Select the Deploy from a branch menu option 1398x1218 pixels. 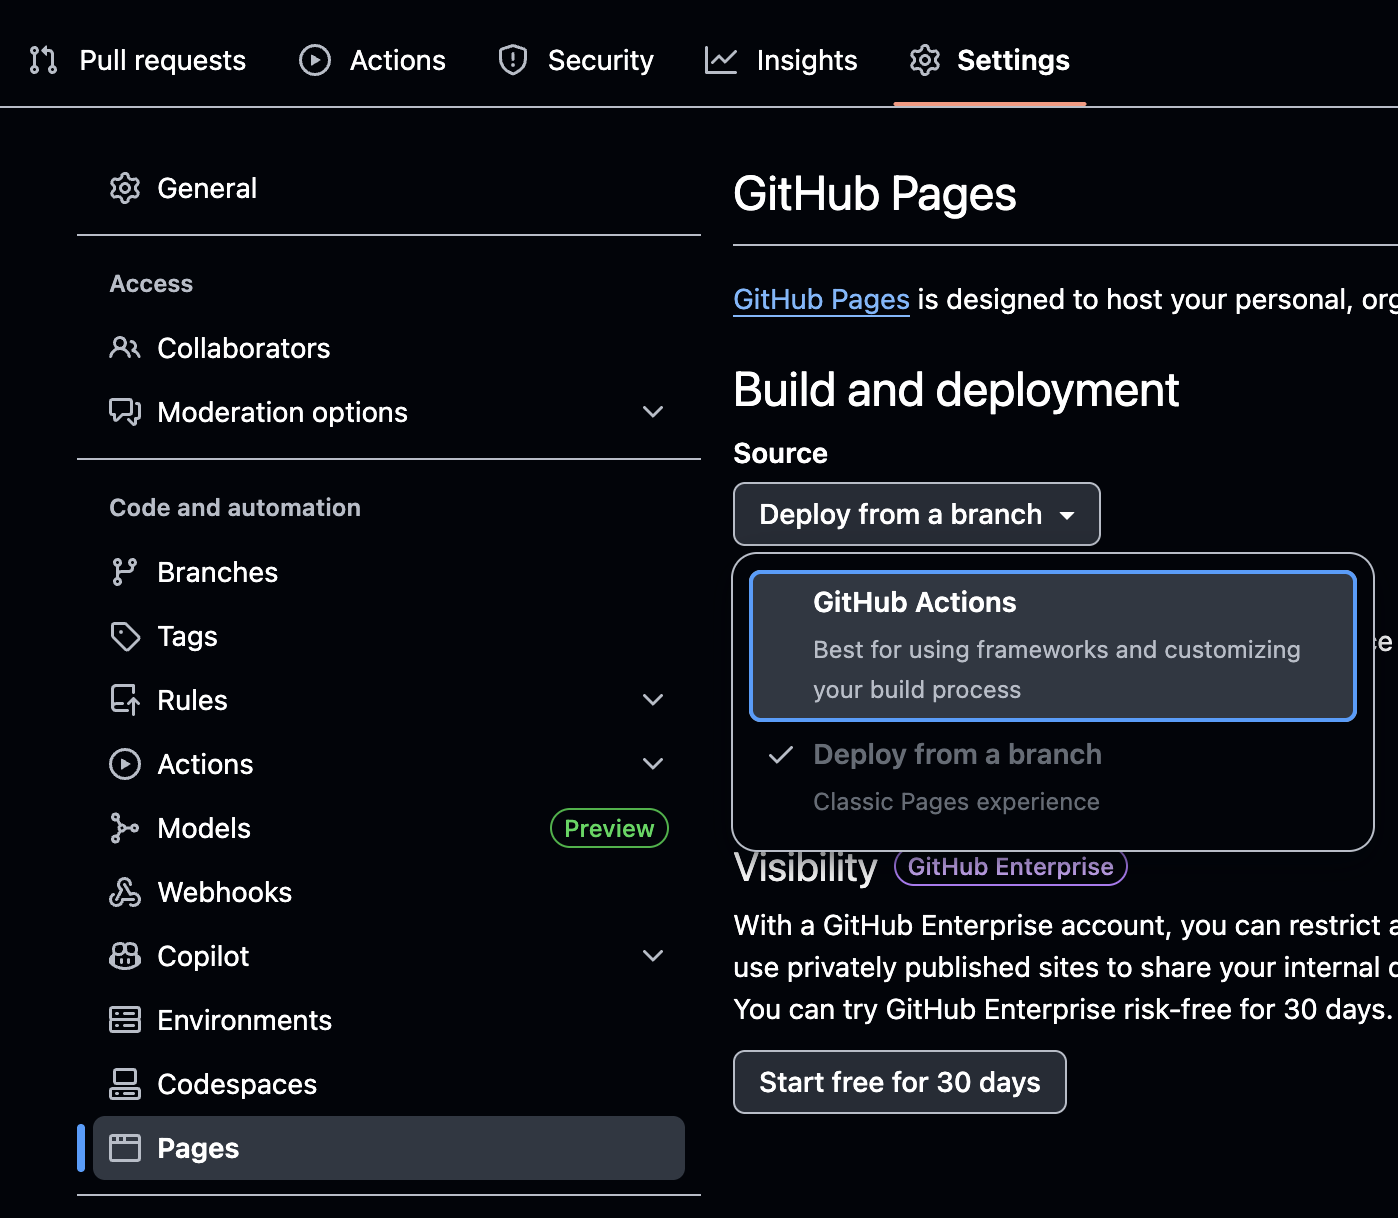click(1053, 778)
